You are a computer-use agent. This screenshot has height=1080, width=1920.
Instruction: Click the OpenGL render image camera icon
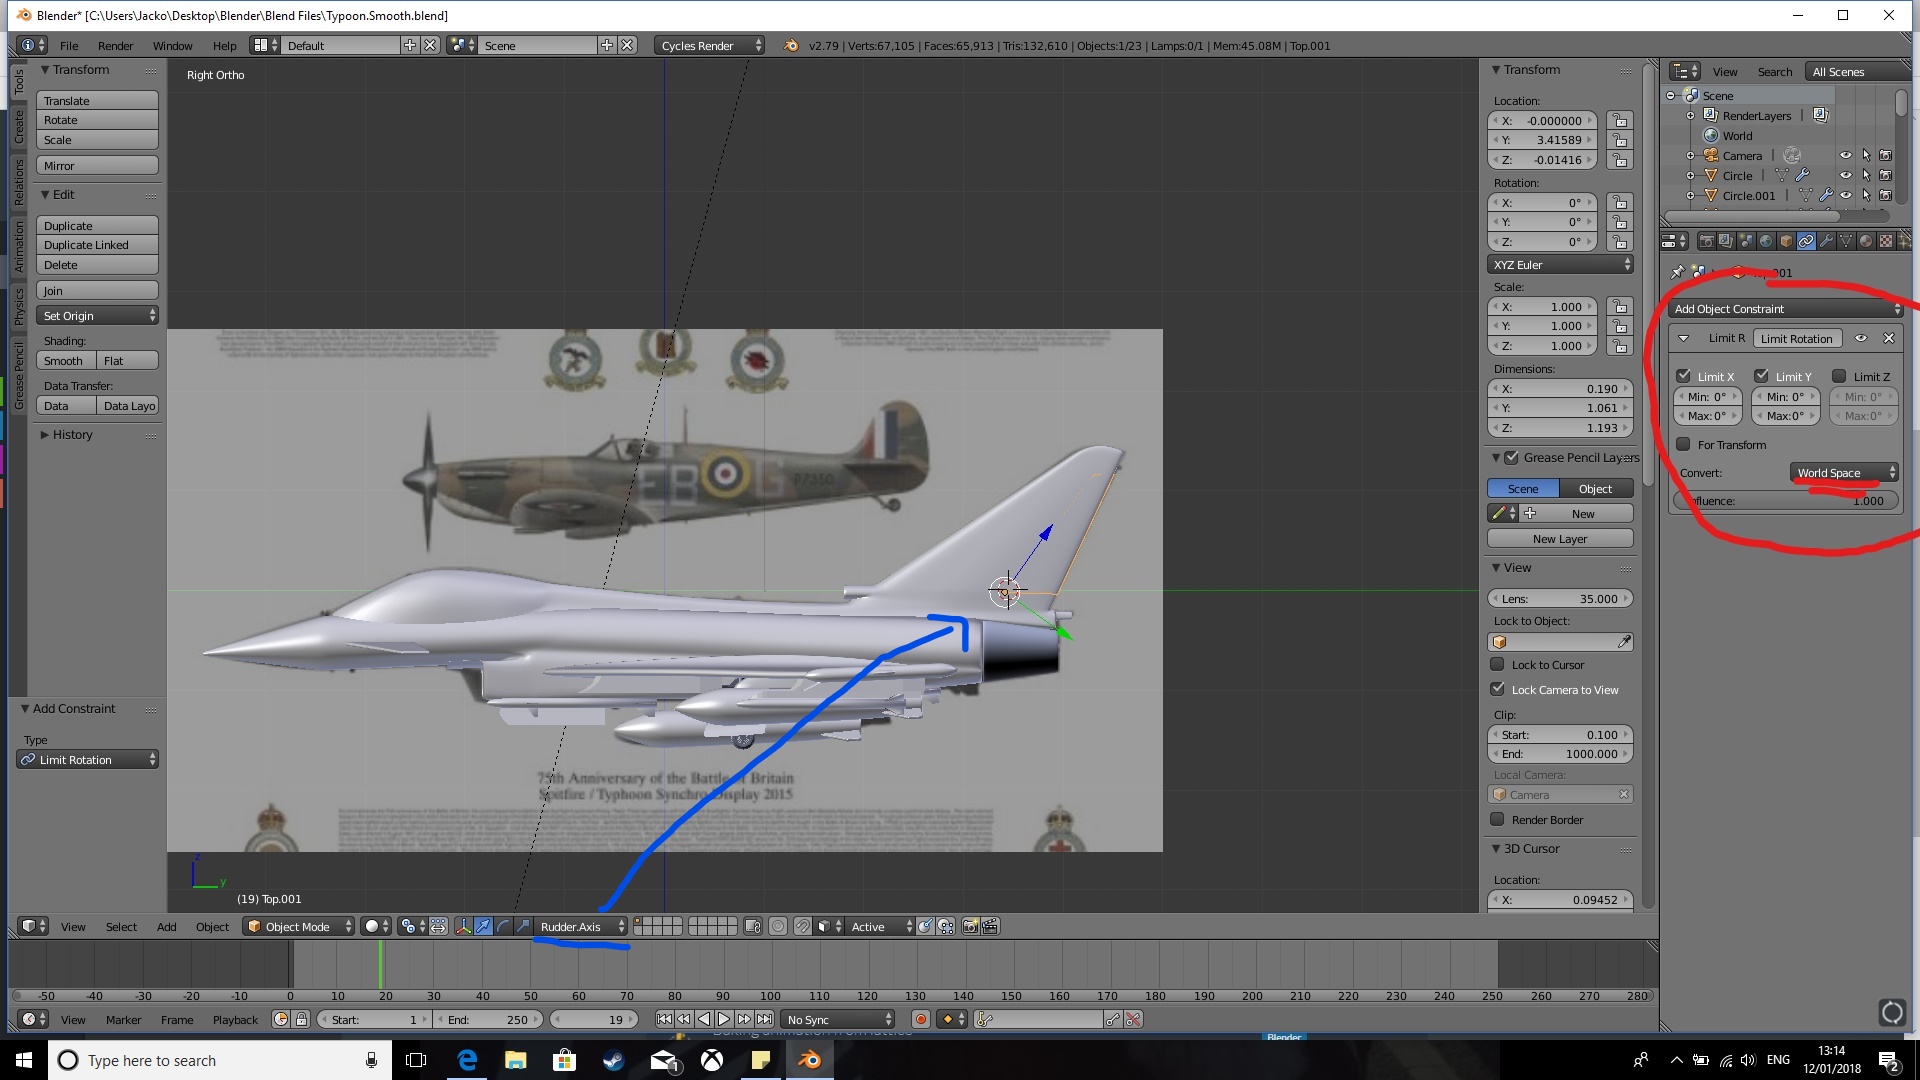point(970,927)
